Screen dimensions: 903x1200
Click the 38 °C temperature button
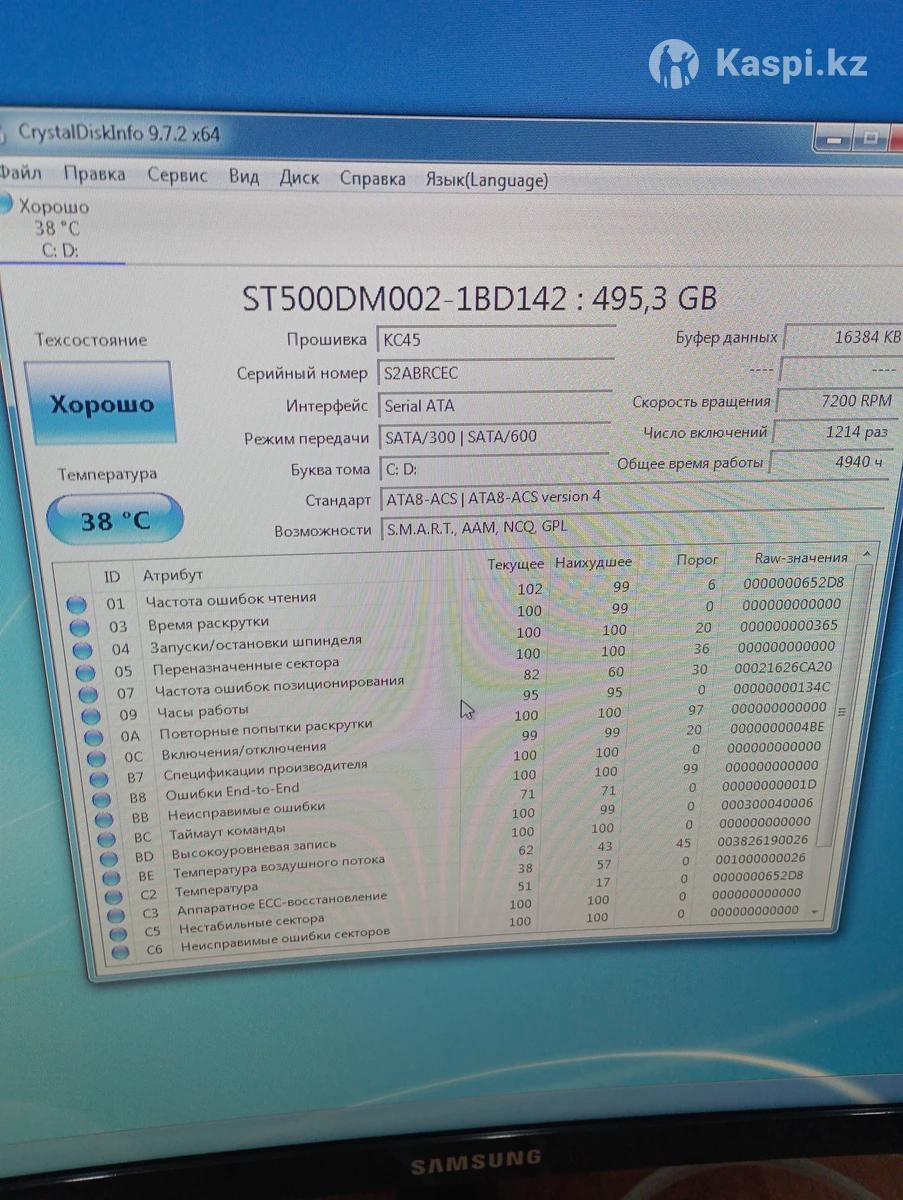[115, 519]
